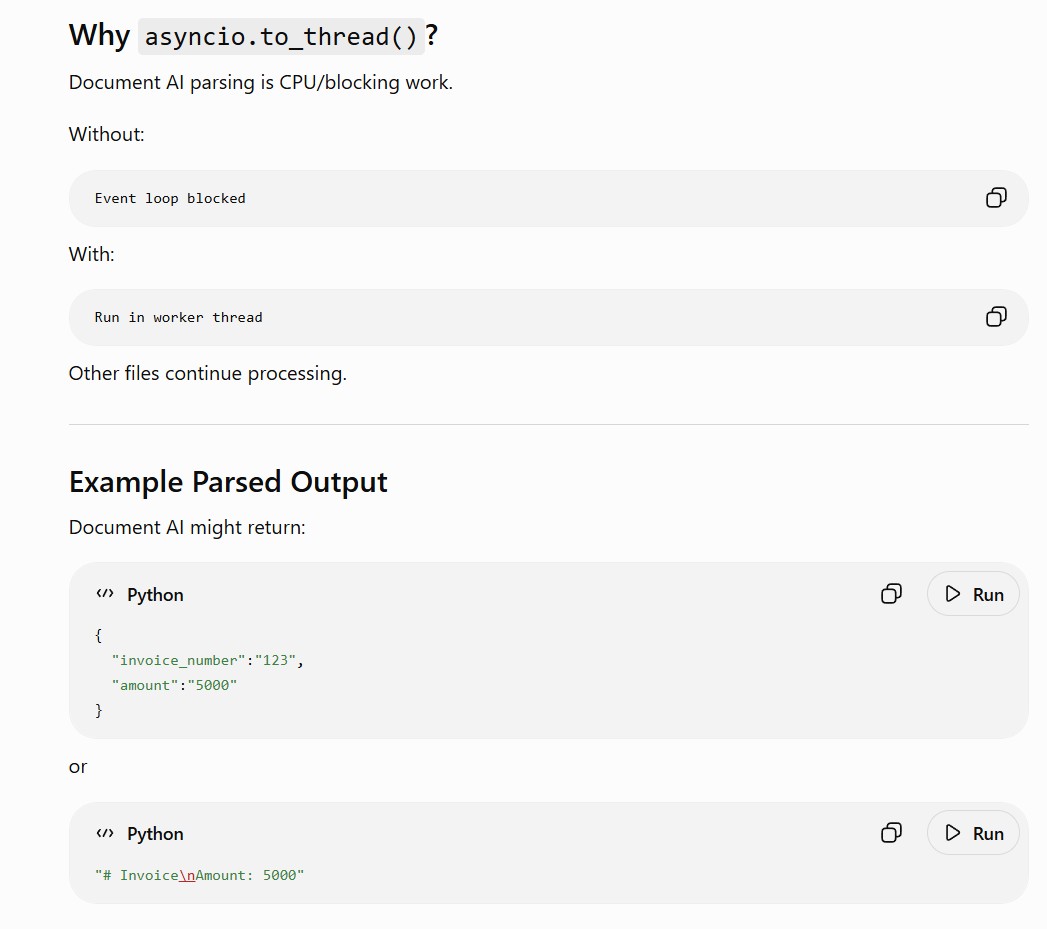This screenshot has width=1047, height=929.
Task: Click the "invoice_number":"123" code line
Action: [208, 661]
